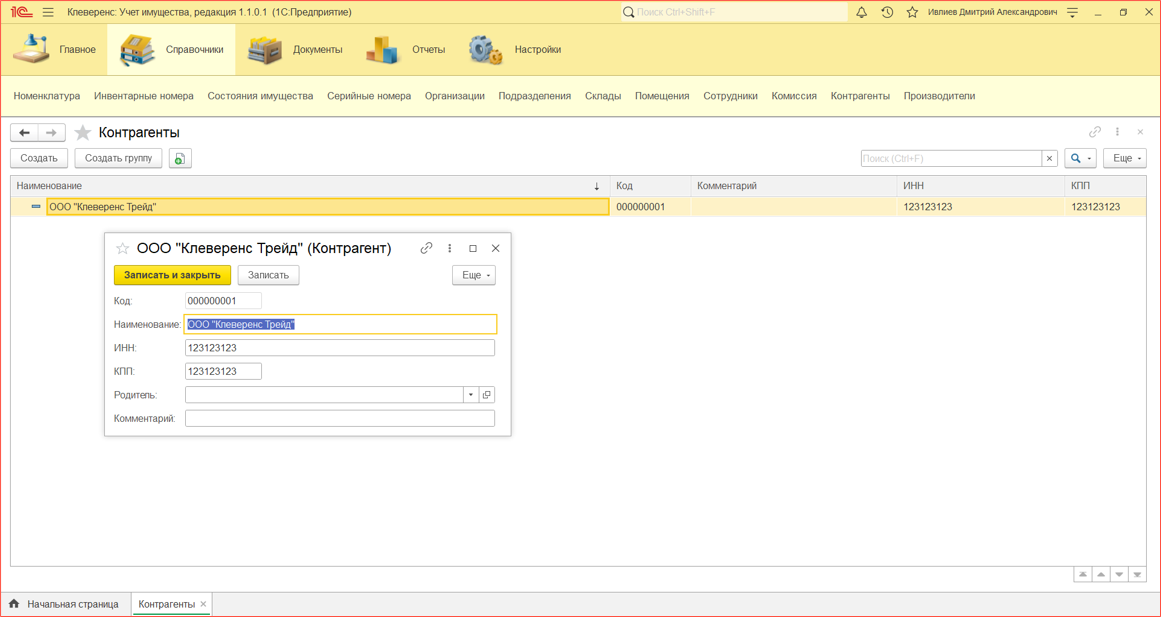Open Склады link
This screenshot has width=1161, height=617.
point(603,96)
